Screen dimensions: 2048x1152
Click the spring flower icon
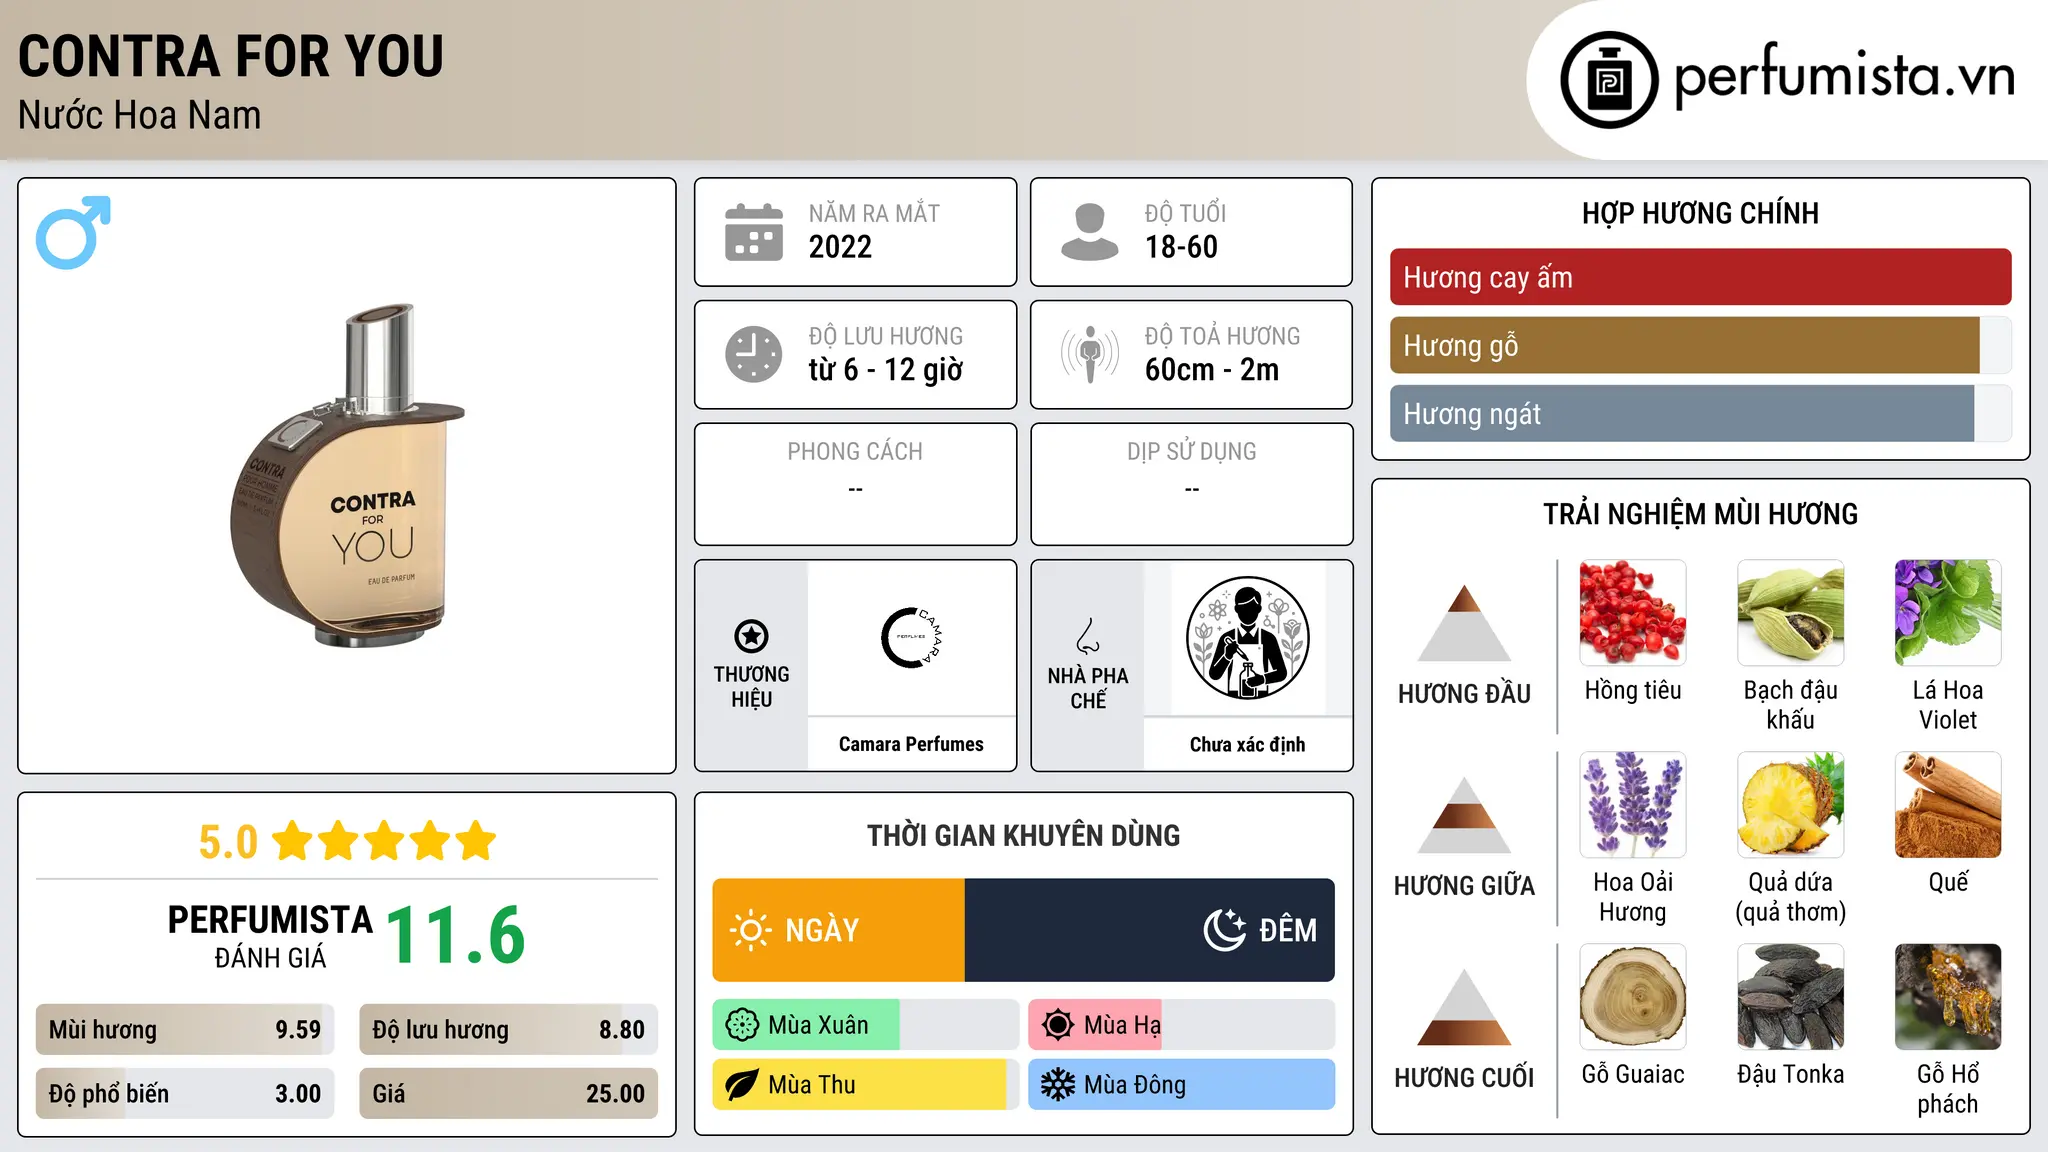click(742, 1025)
